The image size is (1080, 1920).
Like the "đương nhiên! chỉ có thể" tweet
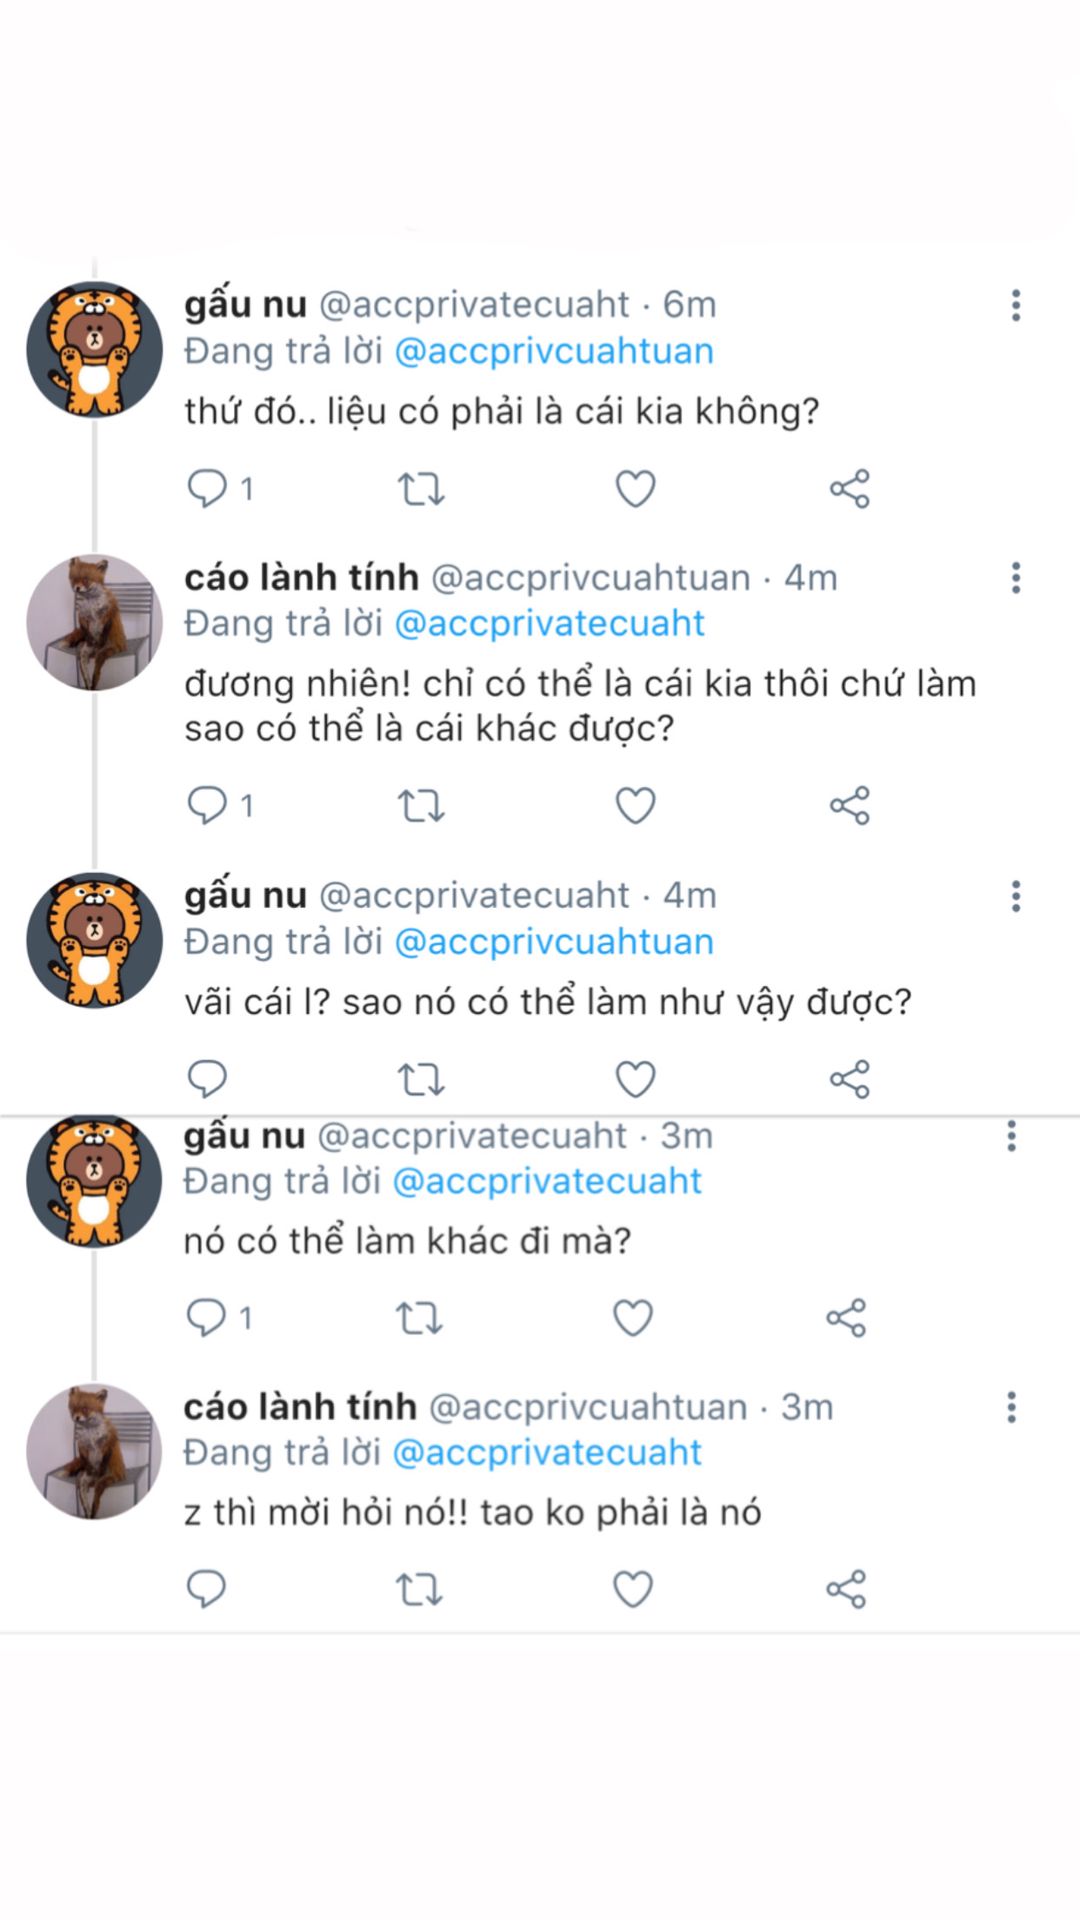coord(635,806)
